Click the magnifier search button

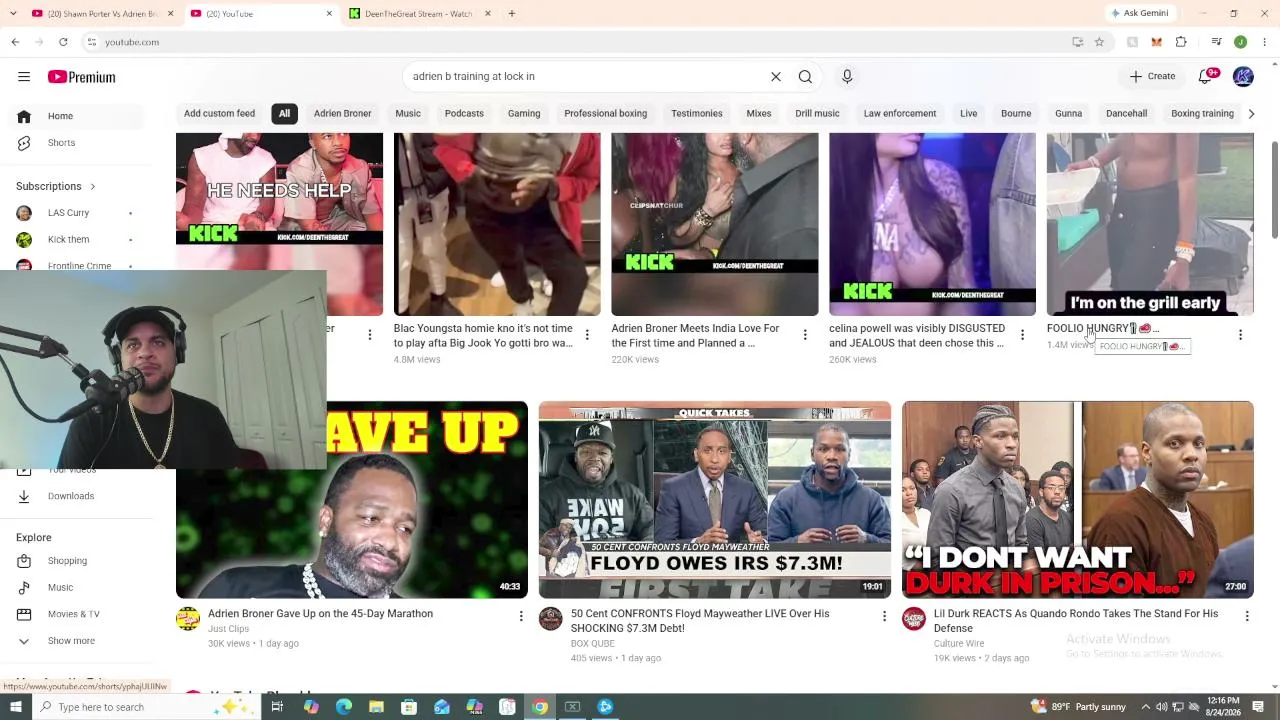805,77
